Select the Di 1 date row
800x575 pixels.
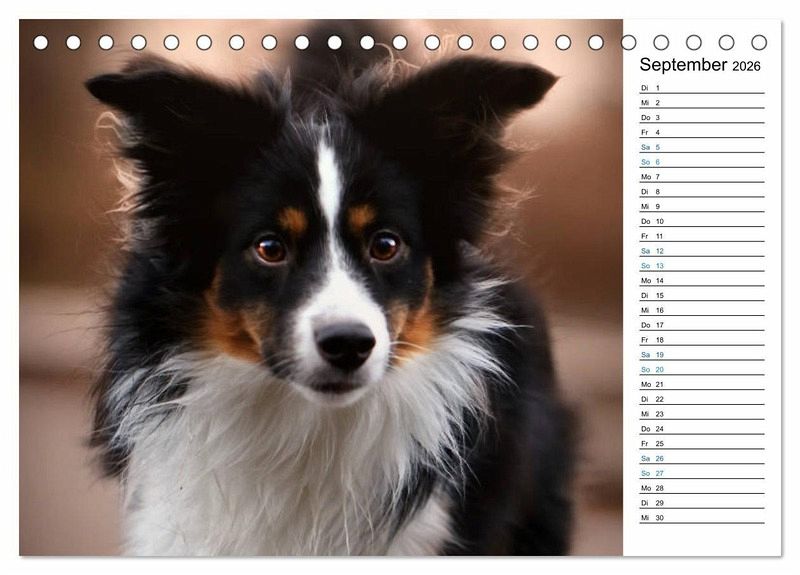[x=701, y=88]
